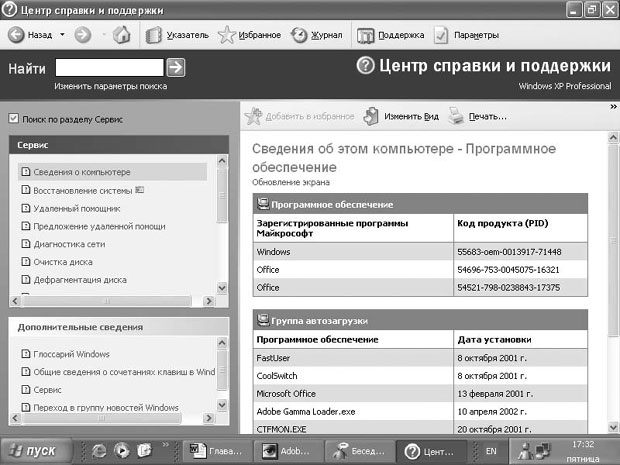
Task: Switch to Глава Word taskbar button
Action: click(x=217, y=451)
